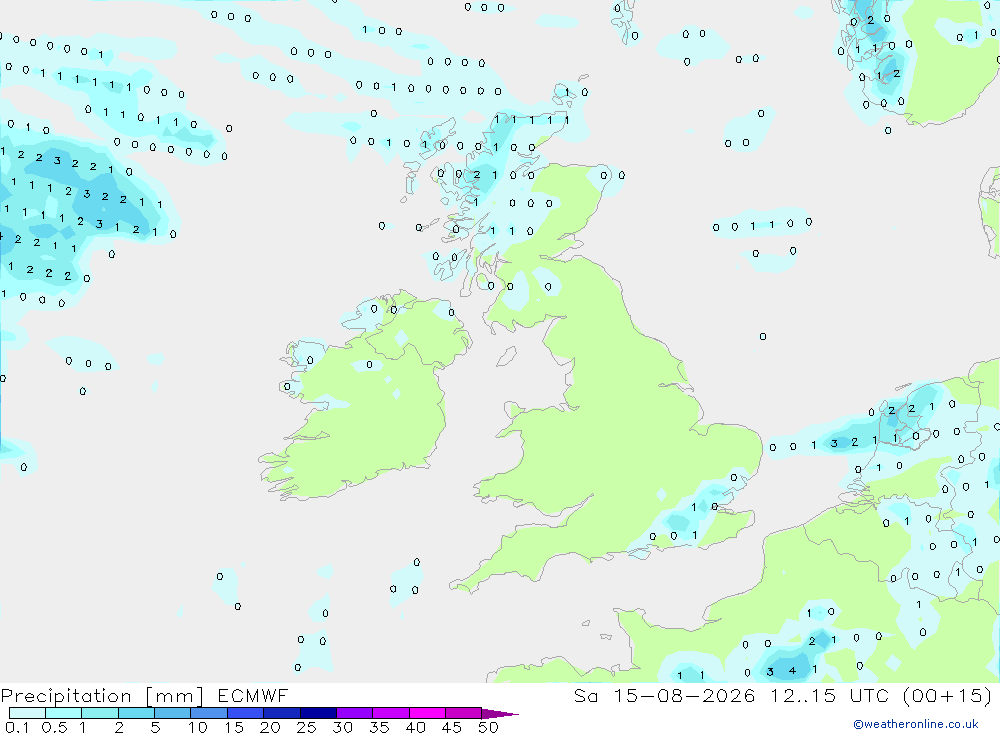Screen dimensions: 1000x733
Task: Click the '45' legend scale value
Action: (x=452, y=727)
